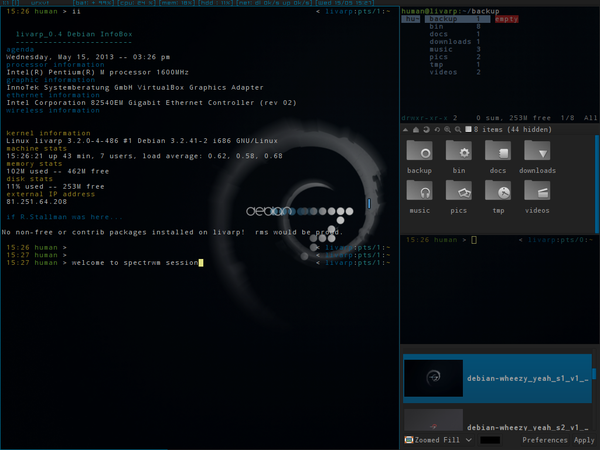Screen dimensions: 600x450
Task: Select 'backup' row in ranger file list
Action: pos(457,19)
